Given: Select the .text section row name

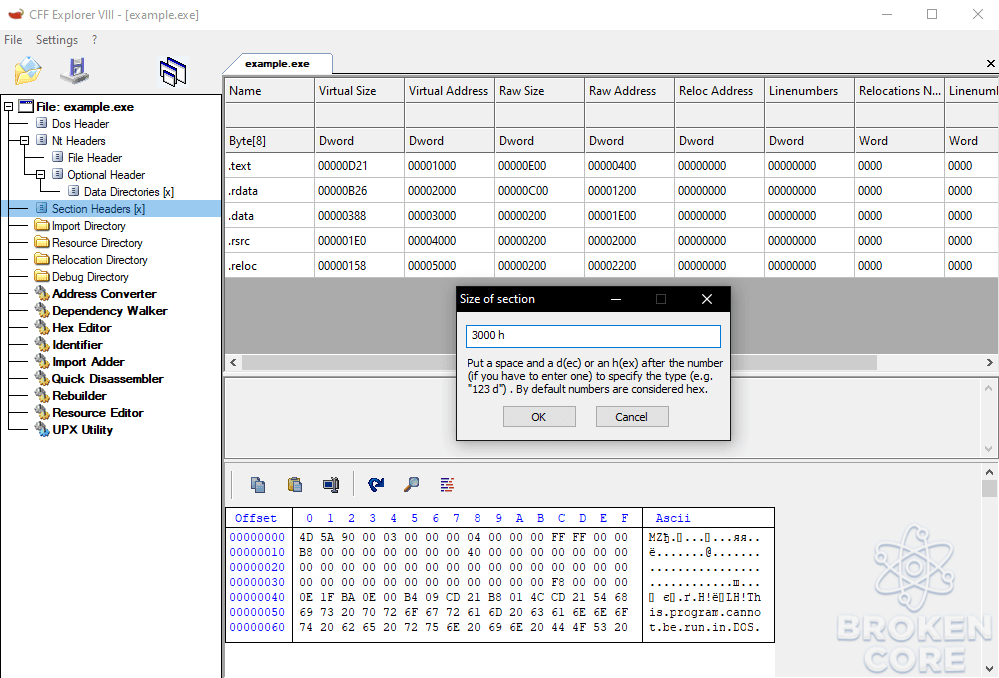Looking at the screenshot, I should (x=240, y=166).
